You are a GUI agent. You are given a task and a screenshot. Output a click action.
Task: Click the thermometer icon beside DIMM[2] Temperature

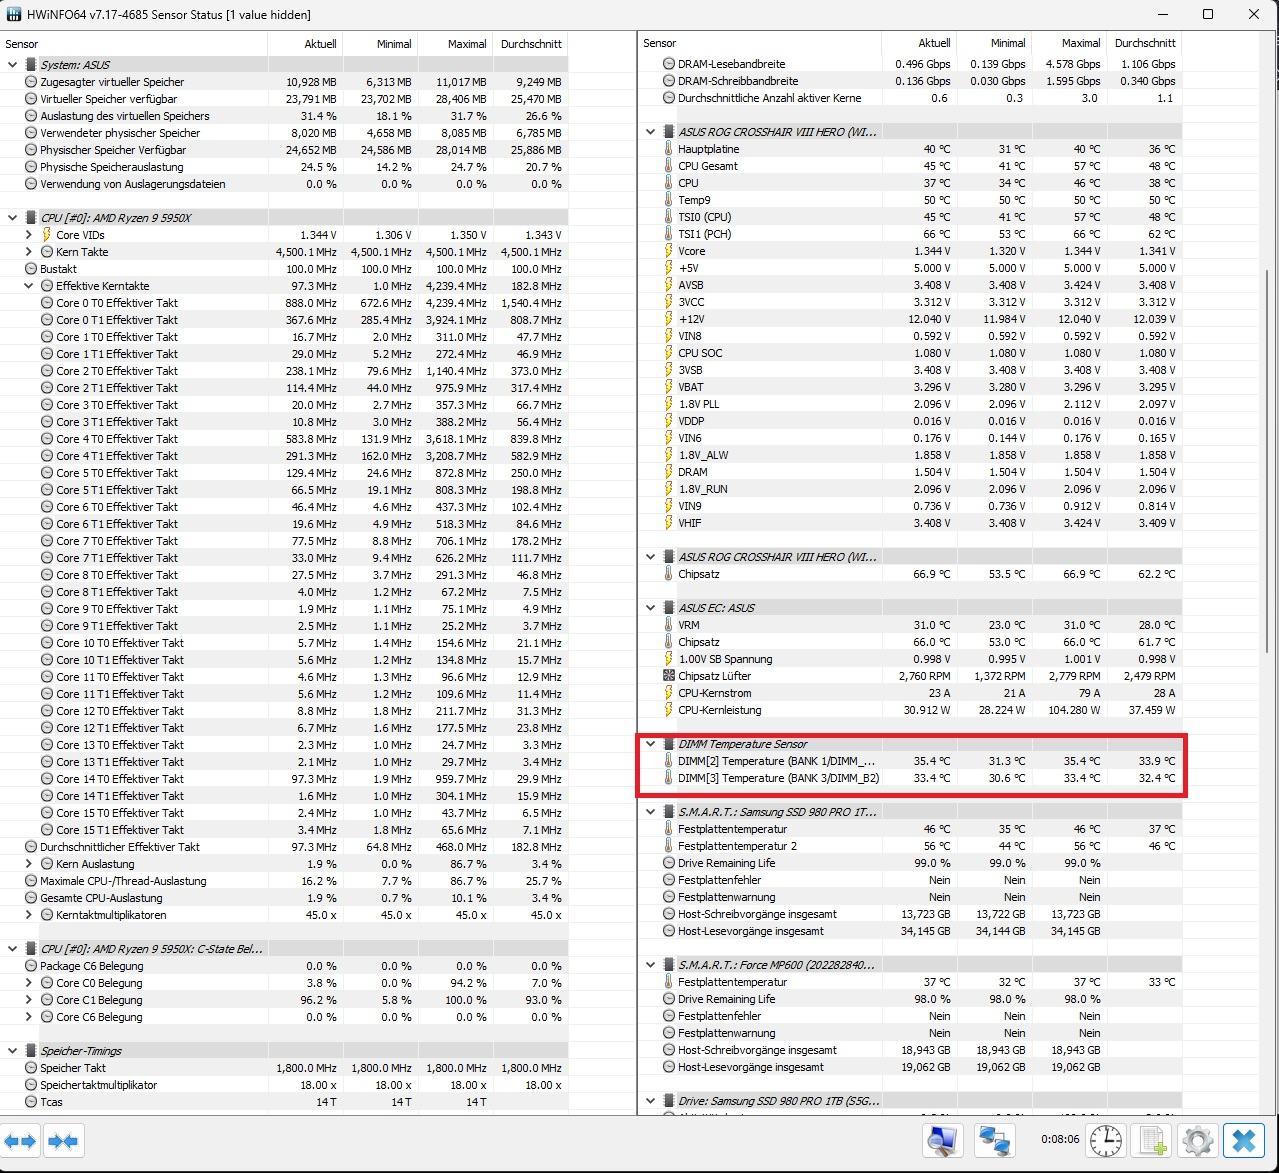pyautogui.click(x=669, y=761)
